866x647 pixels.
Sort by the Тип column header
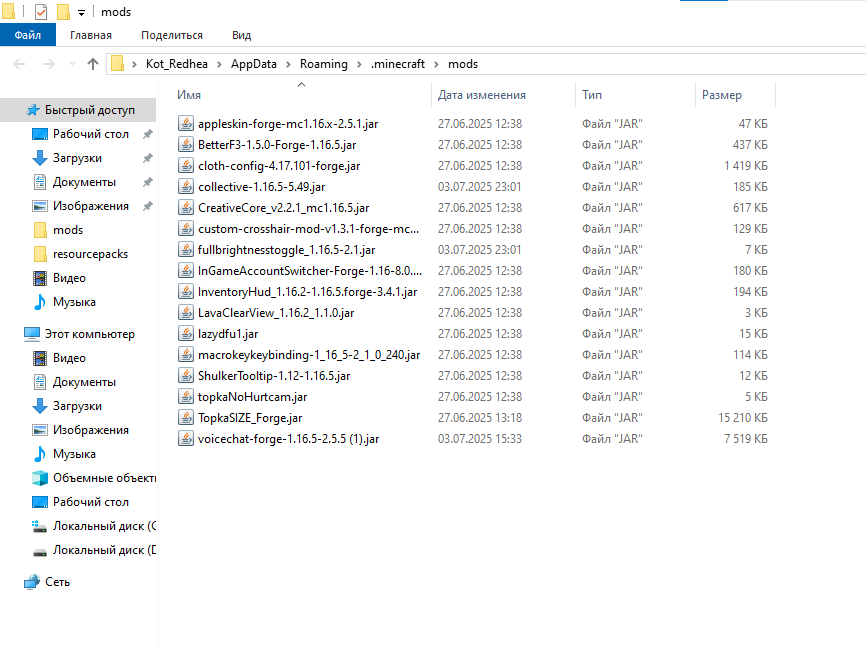592,95
